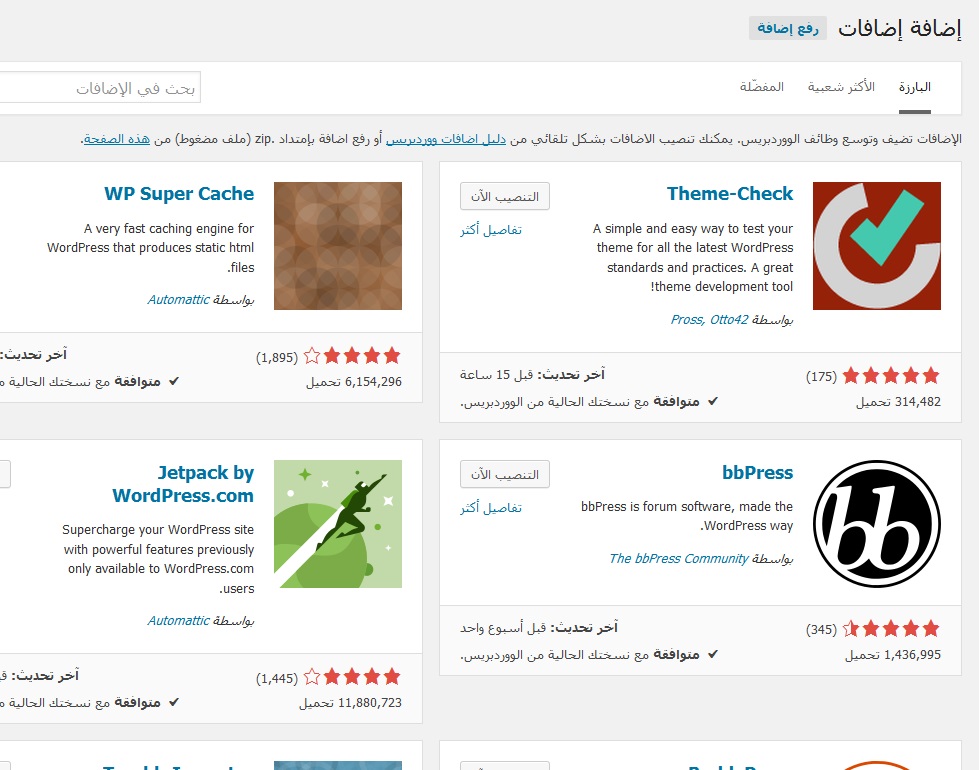Click the (345) rating count
The width and height of the screenshot is (979, 770).
tap(821, 629)
